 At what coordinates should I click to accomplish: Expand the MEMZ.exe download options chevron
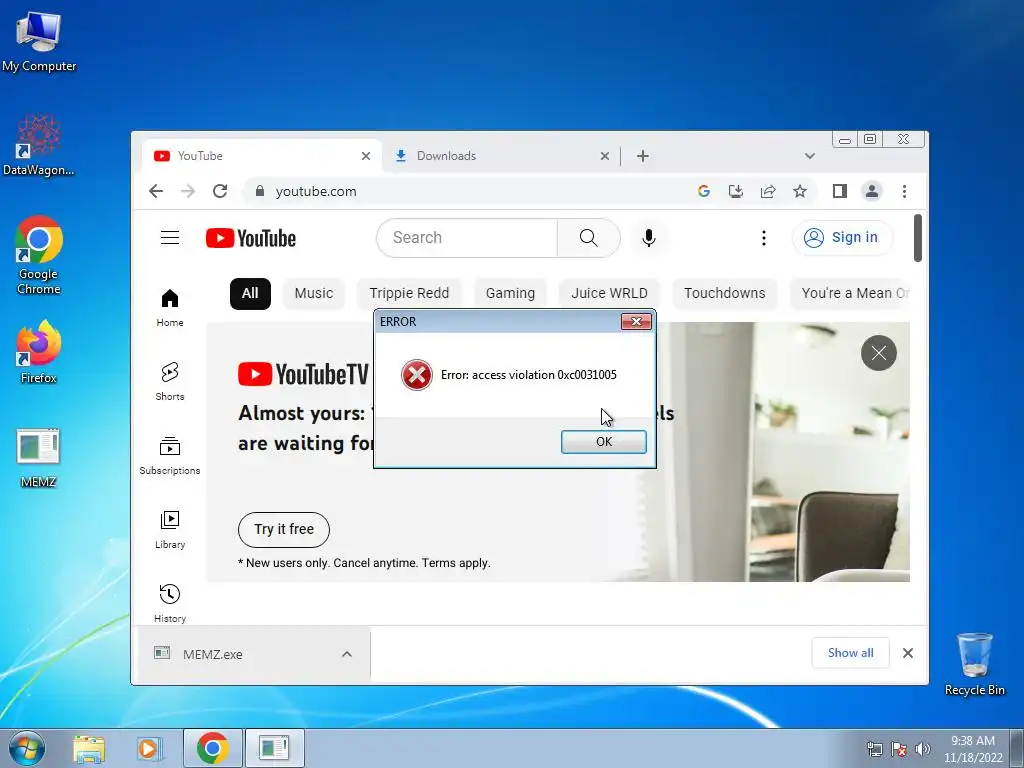[347, 654]
